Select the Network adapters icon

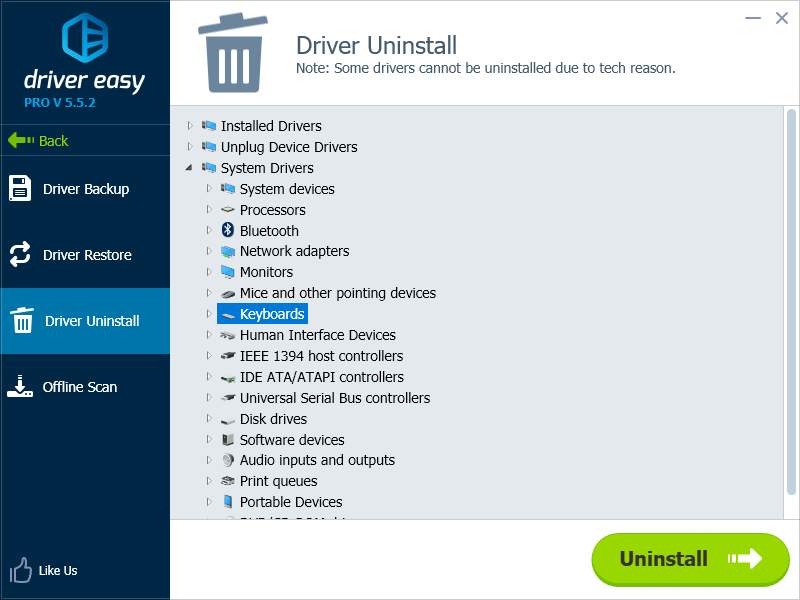[x=229, y=251]
